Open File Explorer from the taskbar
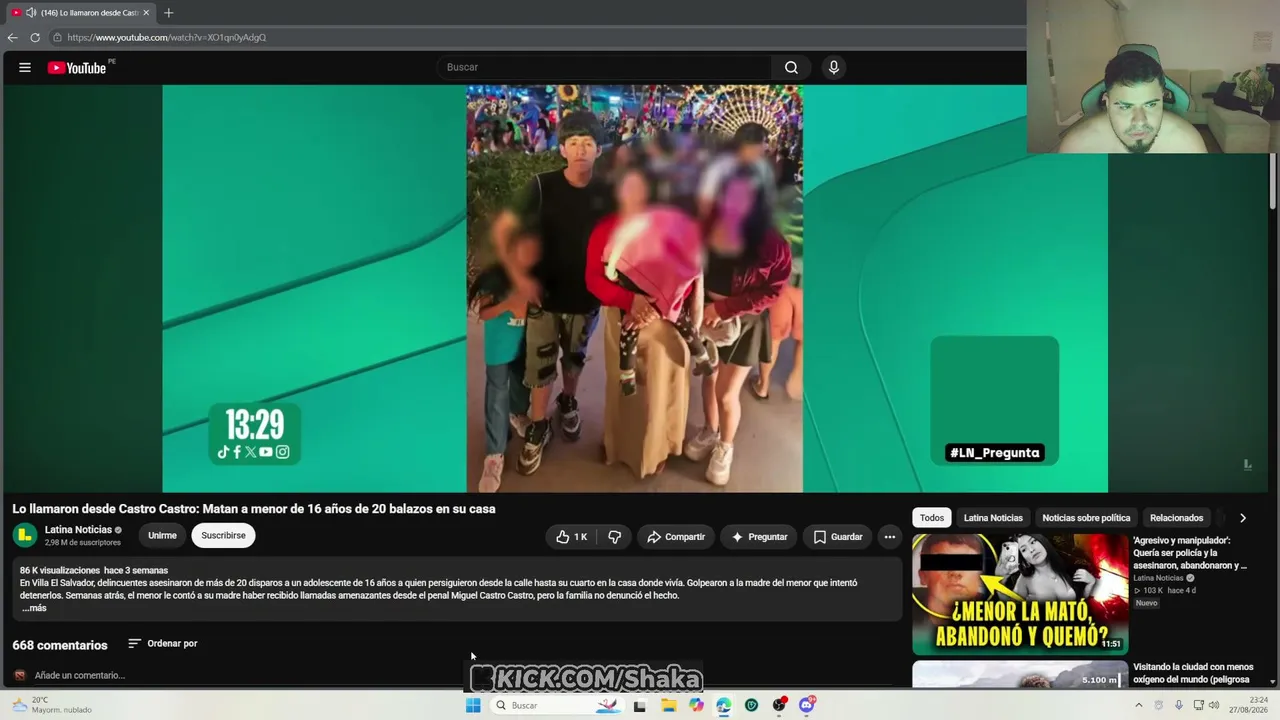This screenshot has height=720, width=1280. (x=668, y=705)
